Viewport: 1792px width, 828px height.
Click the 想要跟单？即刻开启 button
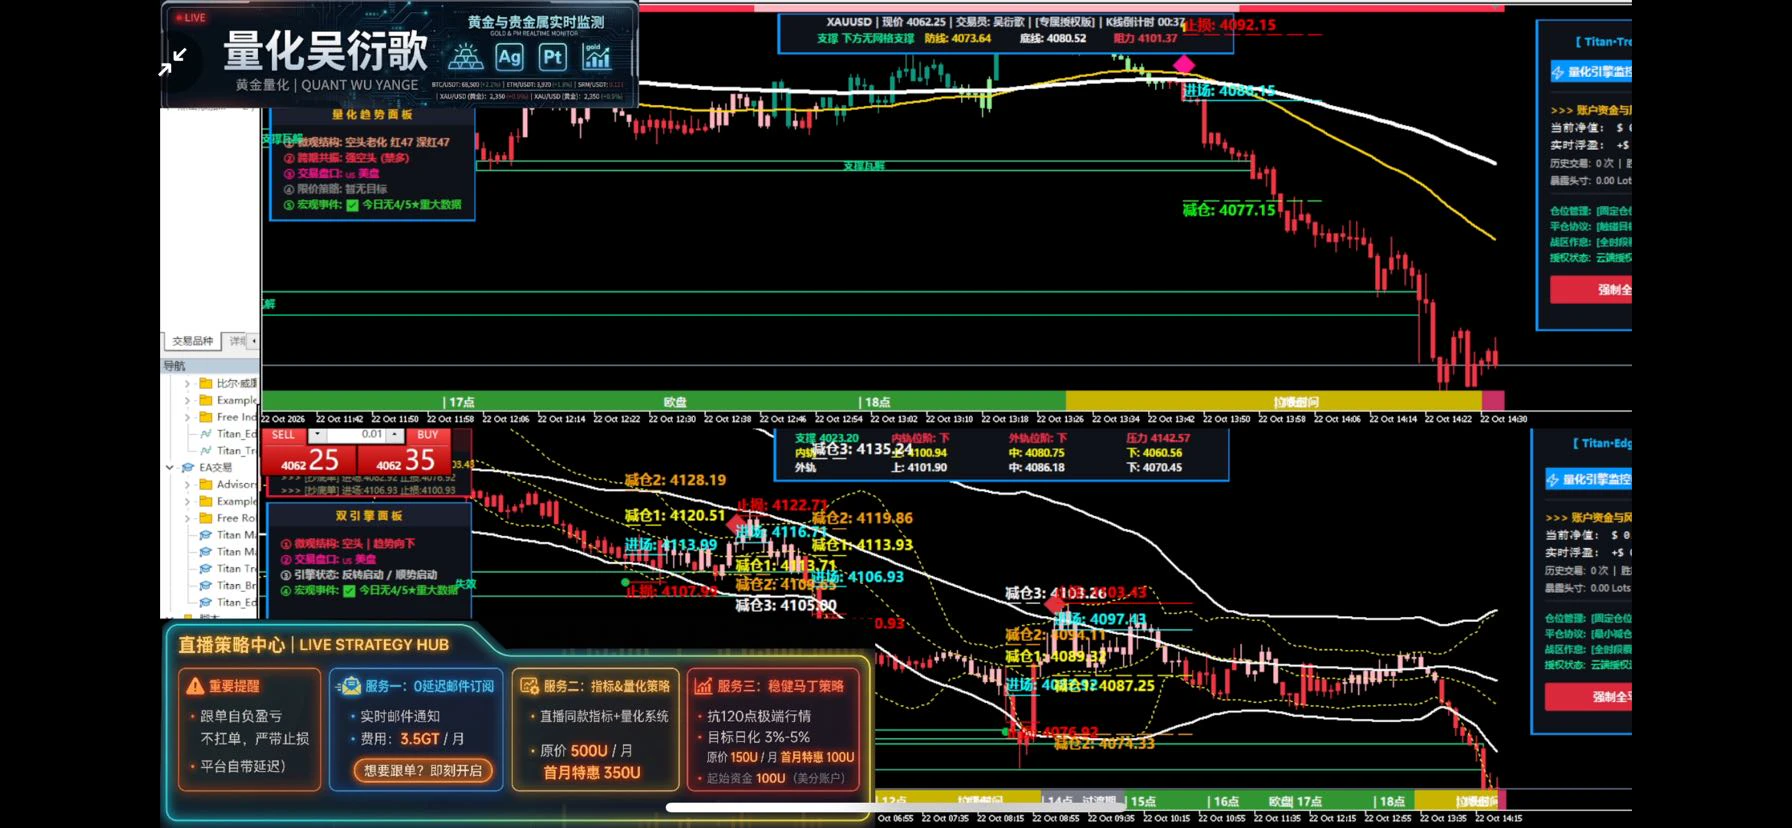click(x=423, y=770)
